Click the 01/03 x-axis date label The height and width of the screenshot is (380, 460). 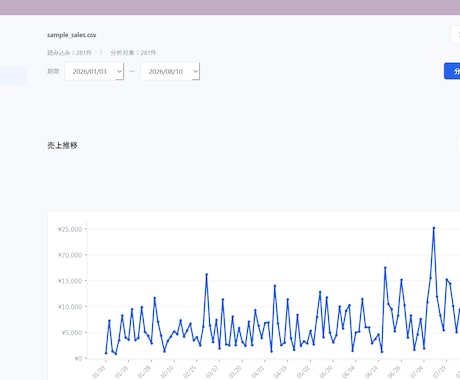click(x=99, y=372)
